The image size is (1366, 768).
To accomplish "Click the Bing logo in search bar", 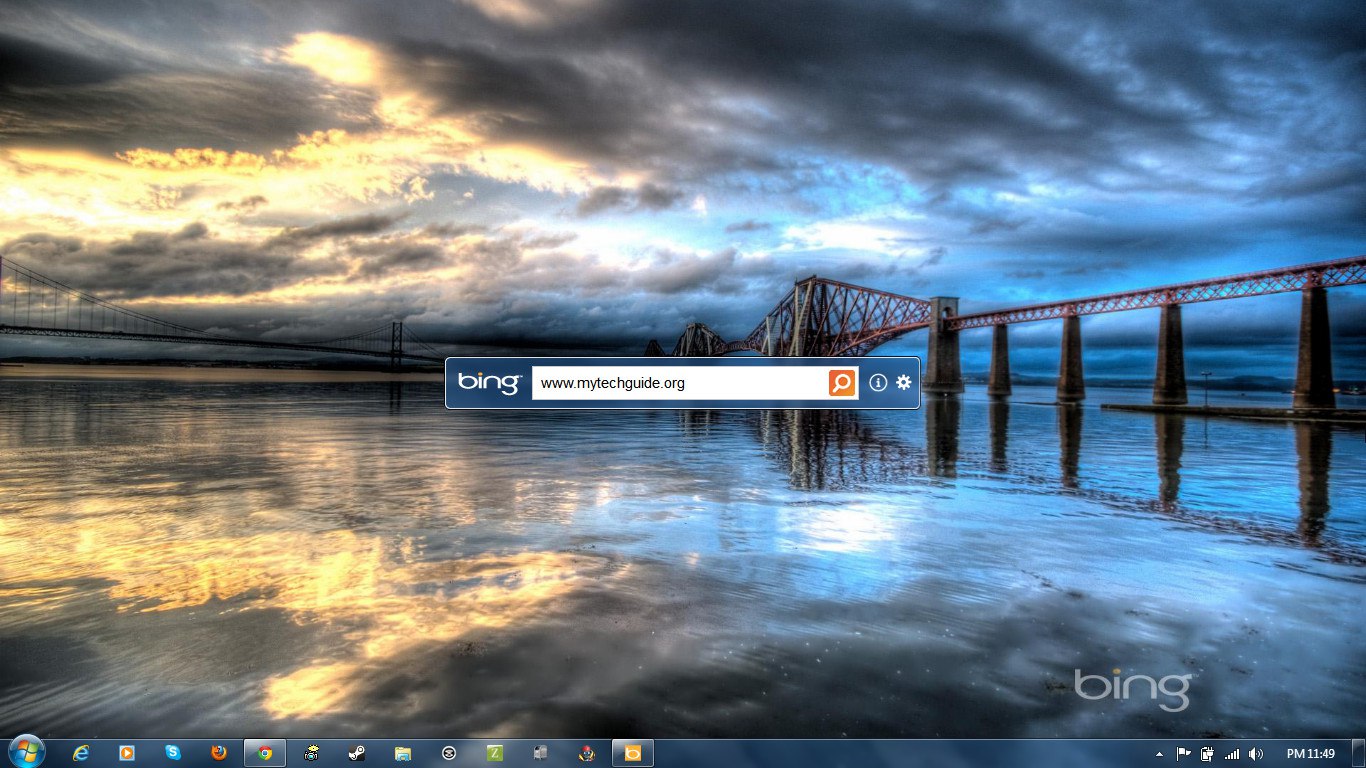I will coord(489,383).
